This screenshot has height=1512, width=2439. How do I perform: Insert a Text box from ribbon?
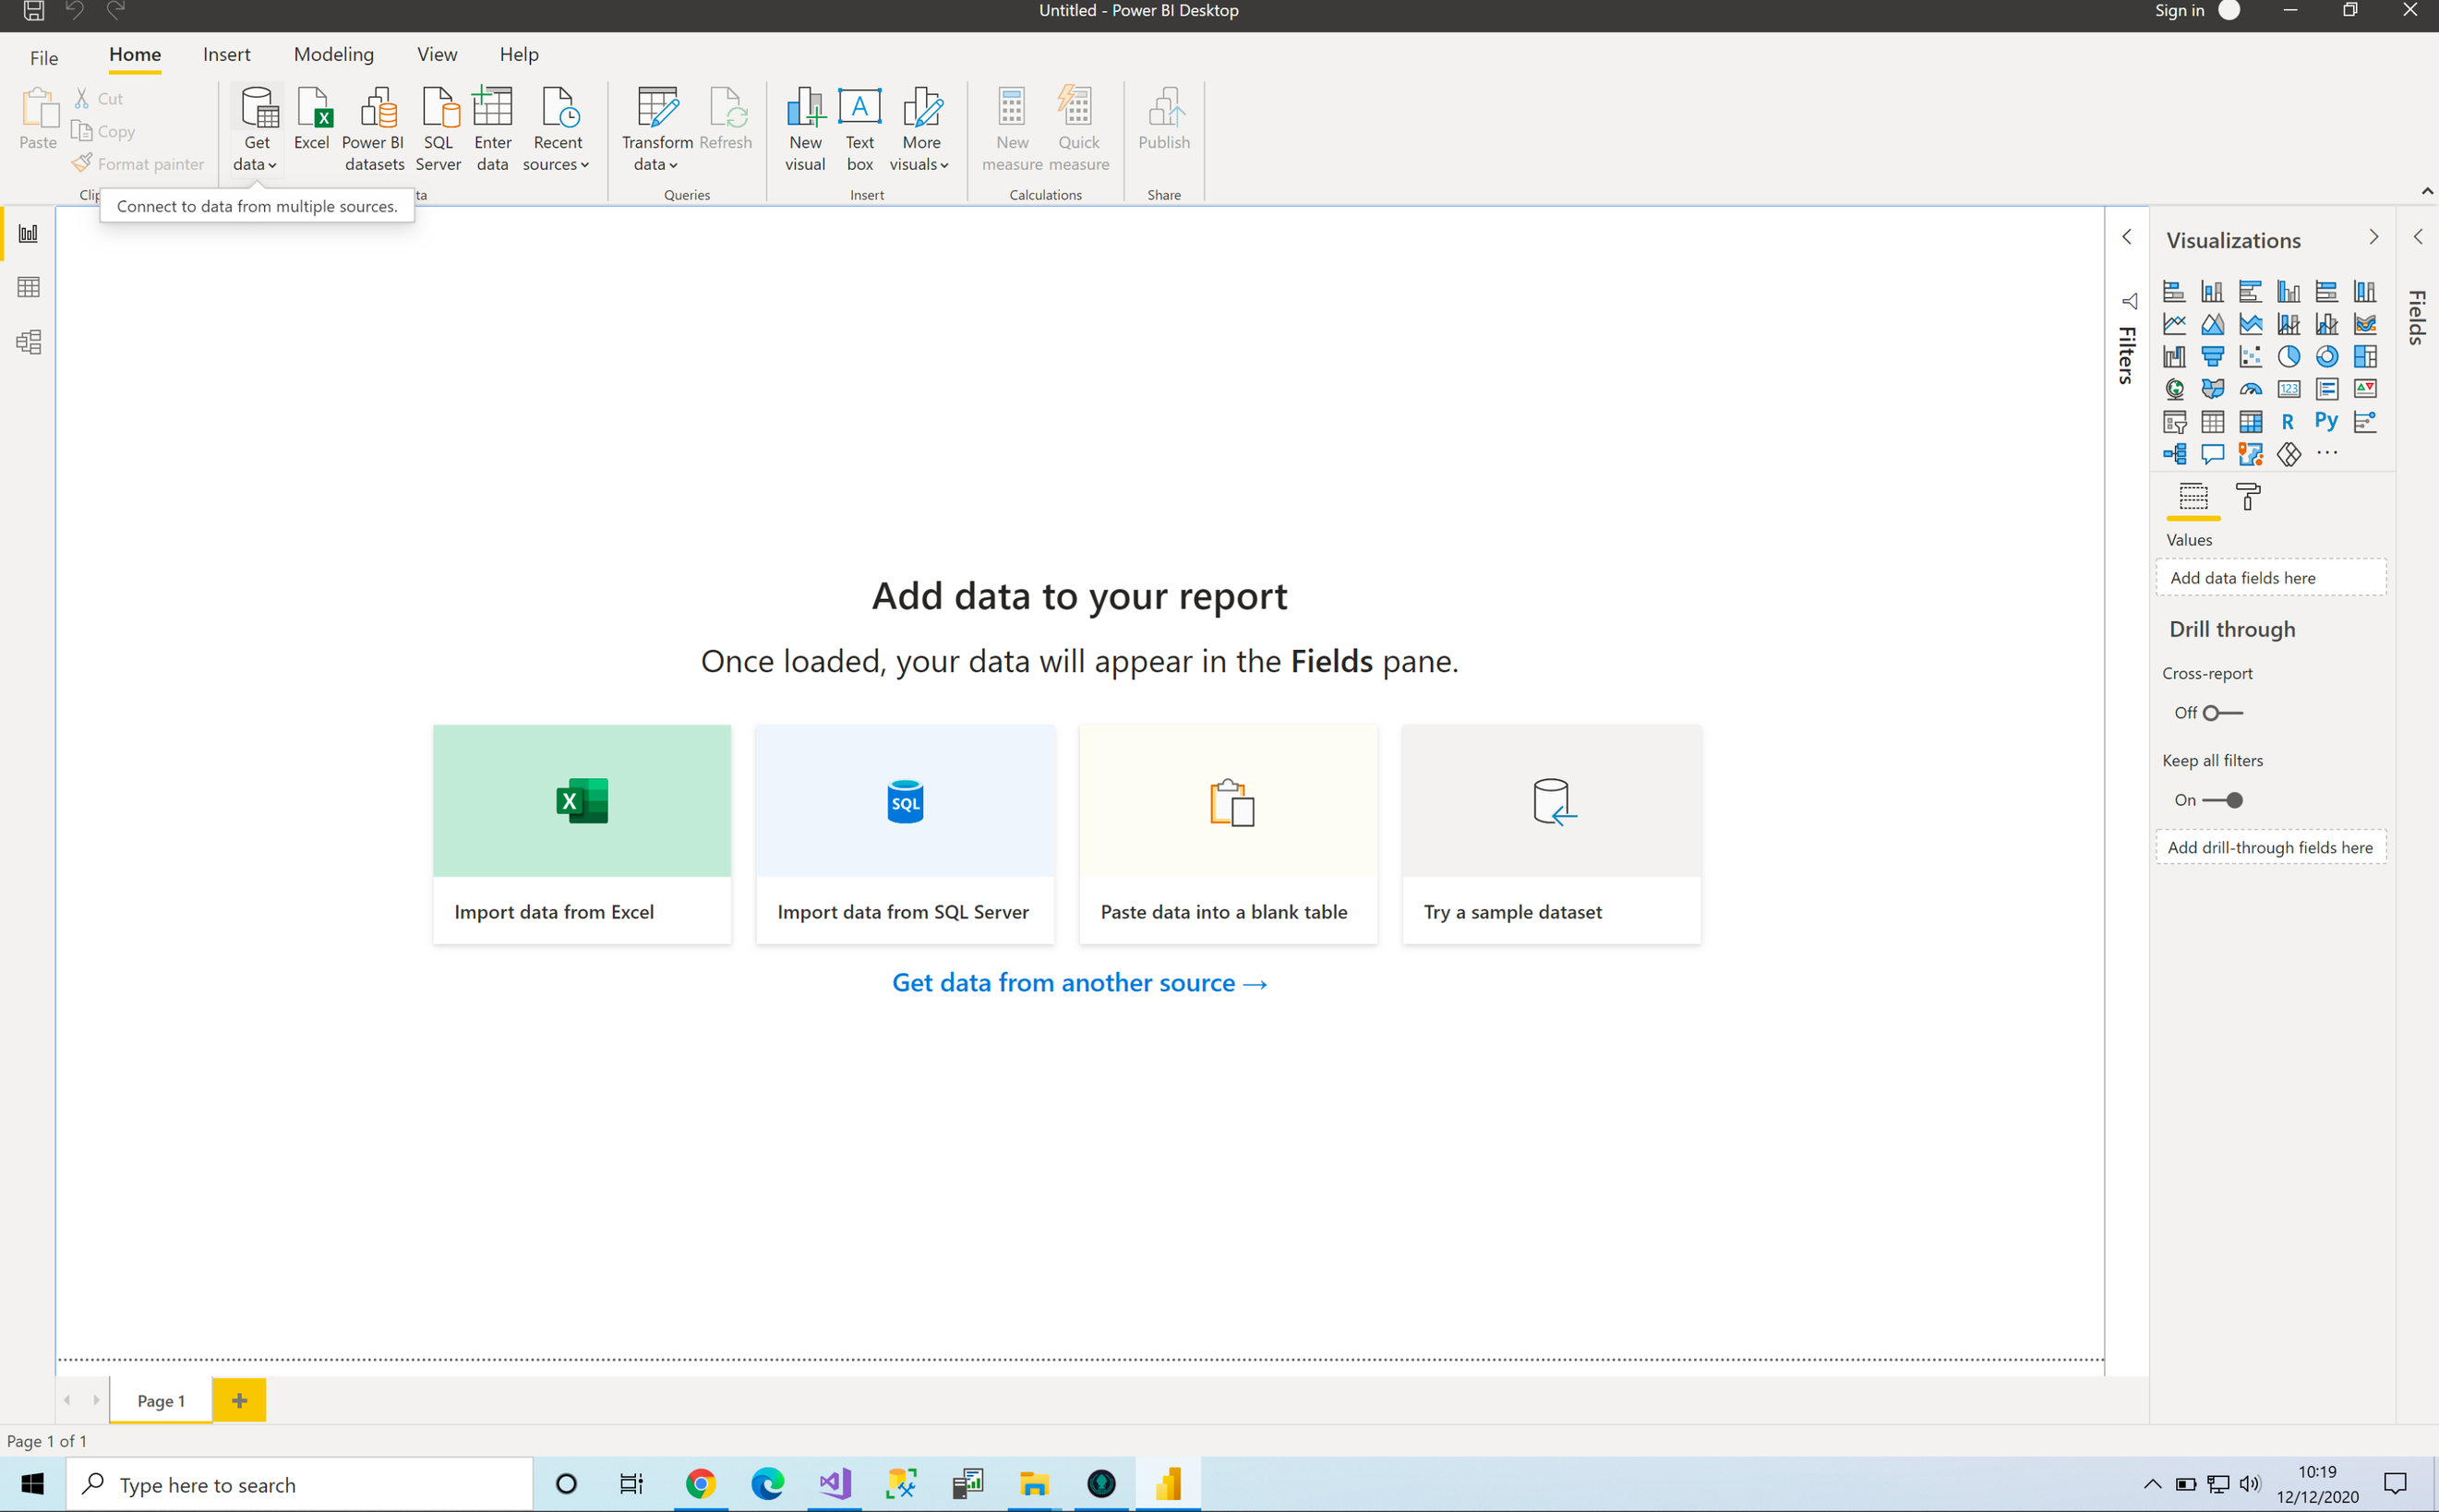(859, 130)
